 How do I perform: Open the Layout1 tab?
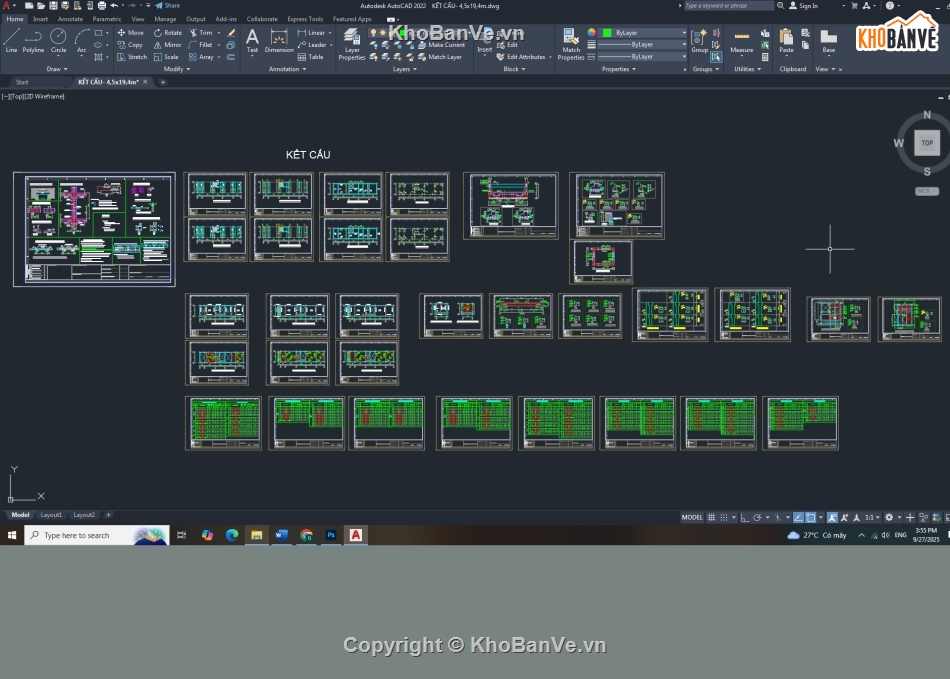(x=51, y=515)
